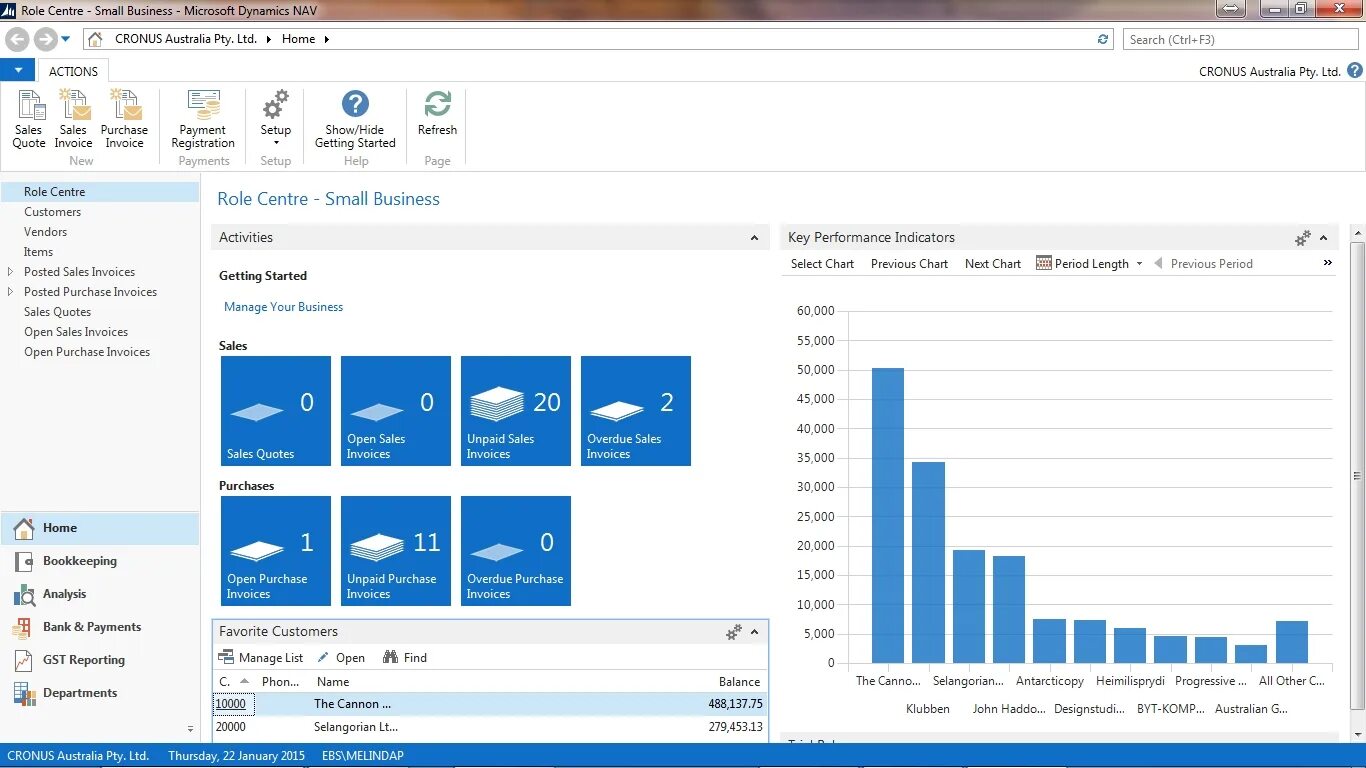The height and width of the screenshot is (768, 1366).
Task: Open the Overdue Purchase Invoices tile
Action: [x=515, y=551]
